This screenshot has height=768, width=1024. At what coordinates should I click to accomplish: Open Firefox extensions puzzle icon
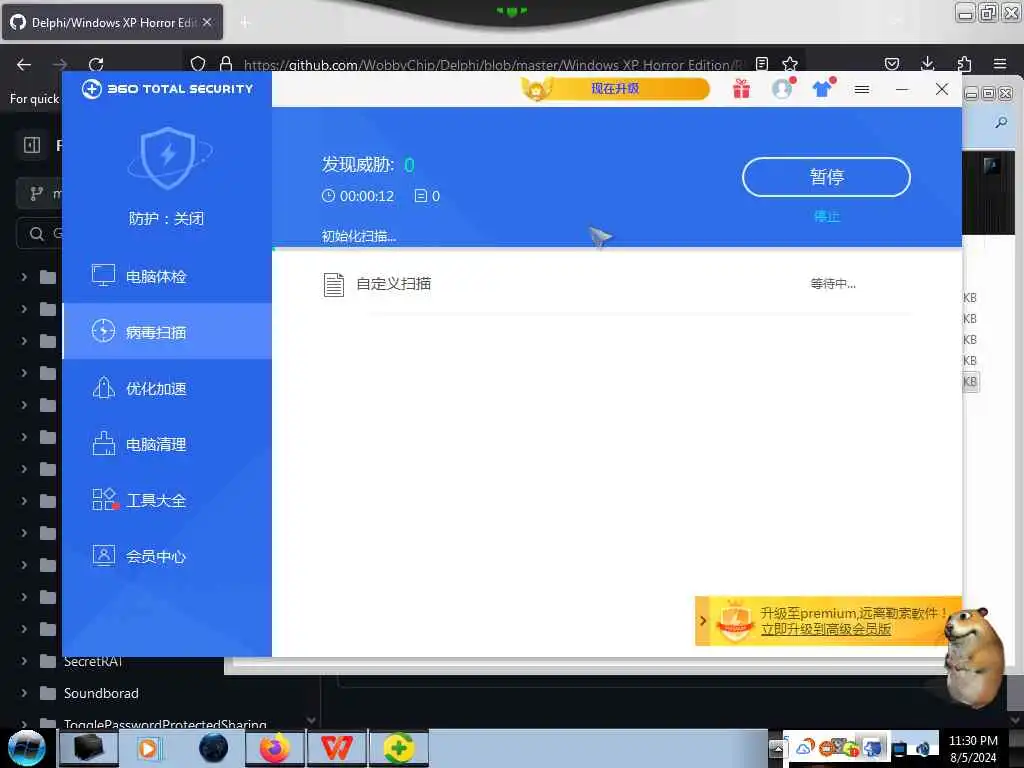coord(964,64)
